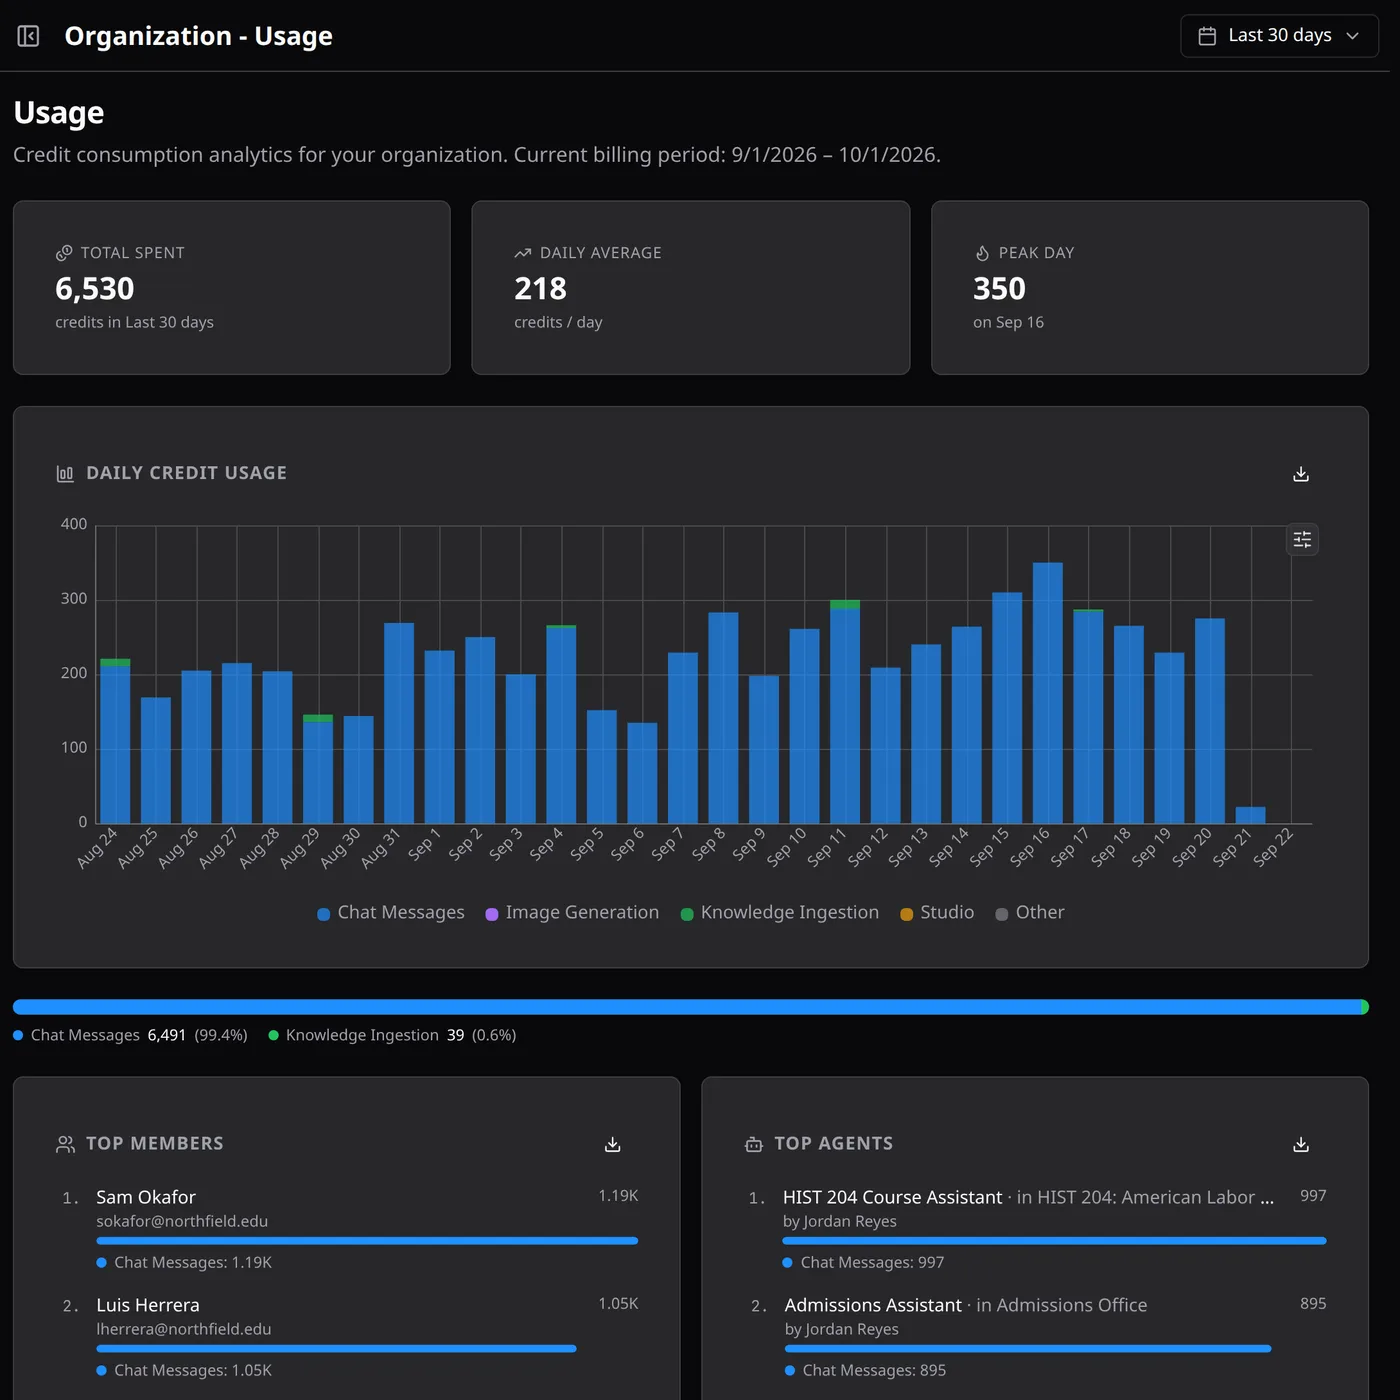The height and width of the screenshot is (1400, 1400).
Task: Click the Top Agents robot icon
Action: click(x=754, y=1145)
